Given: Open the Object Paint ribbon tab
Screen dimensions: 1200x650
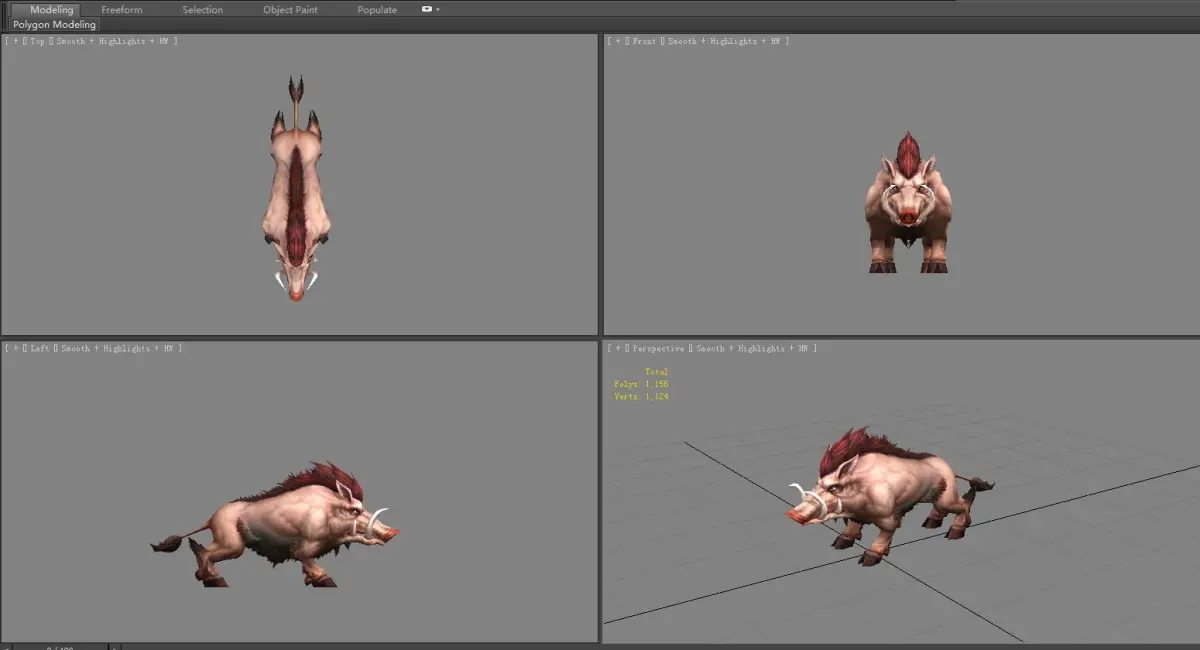Looking at the screenshot, I should (x=292, y=10).
